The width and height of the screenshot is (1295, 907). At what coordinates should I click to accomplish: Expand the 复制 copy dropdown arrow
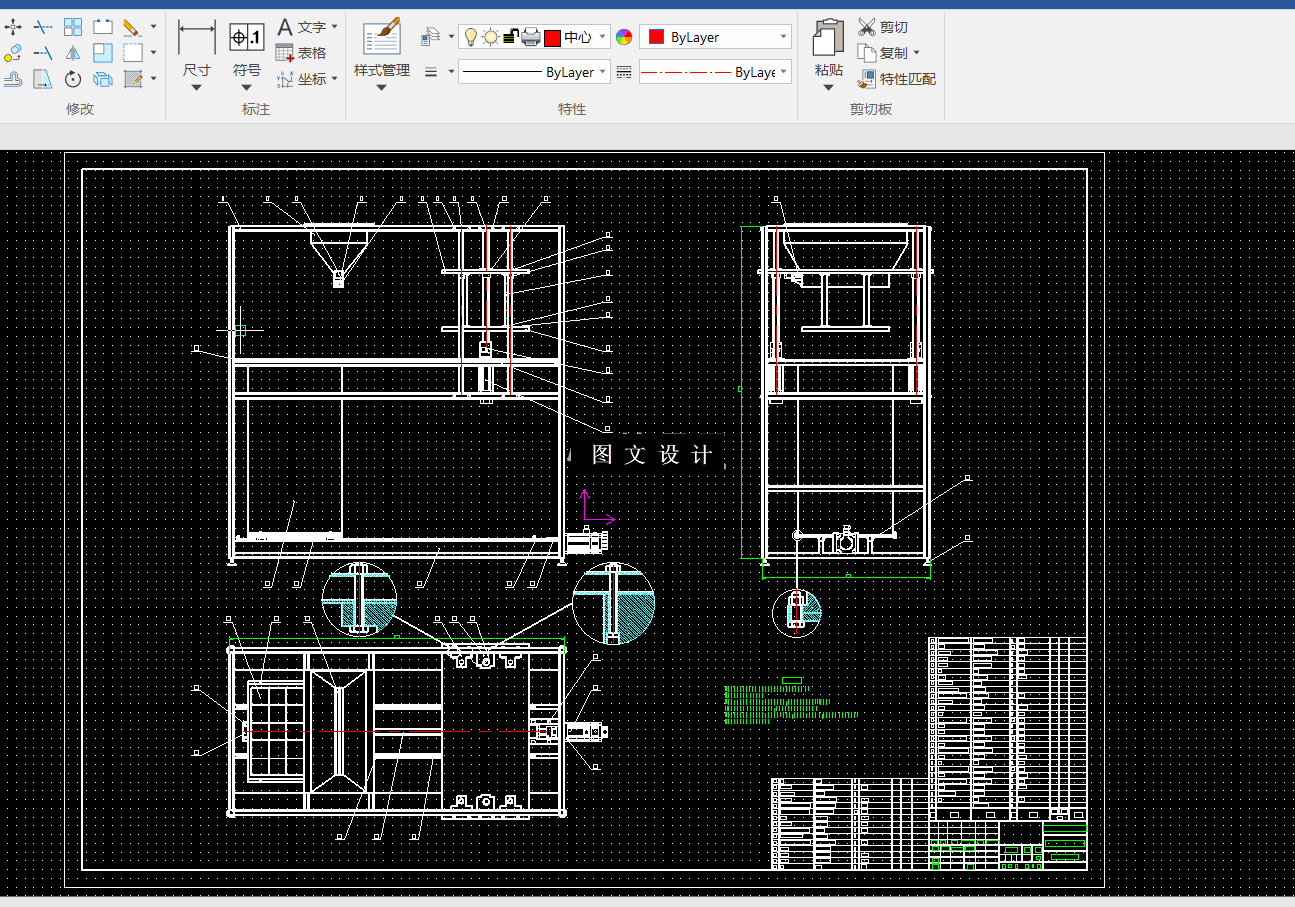tap(916, 53)
